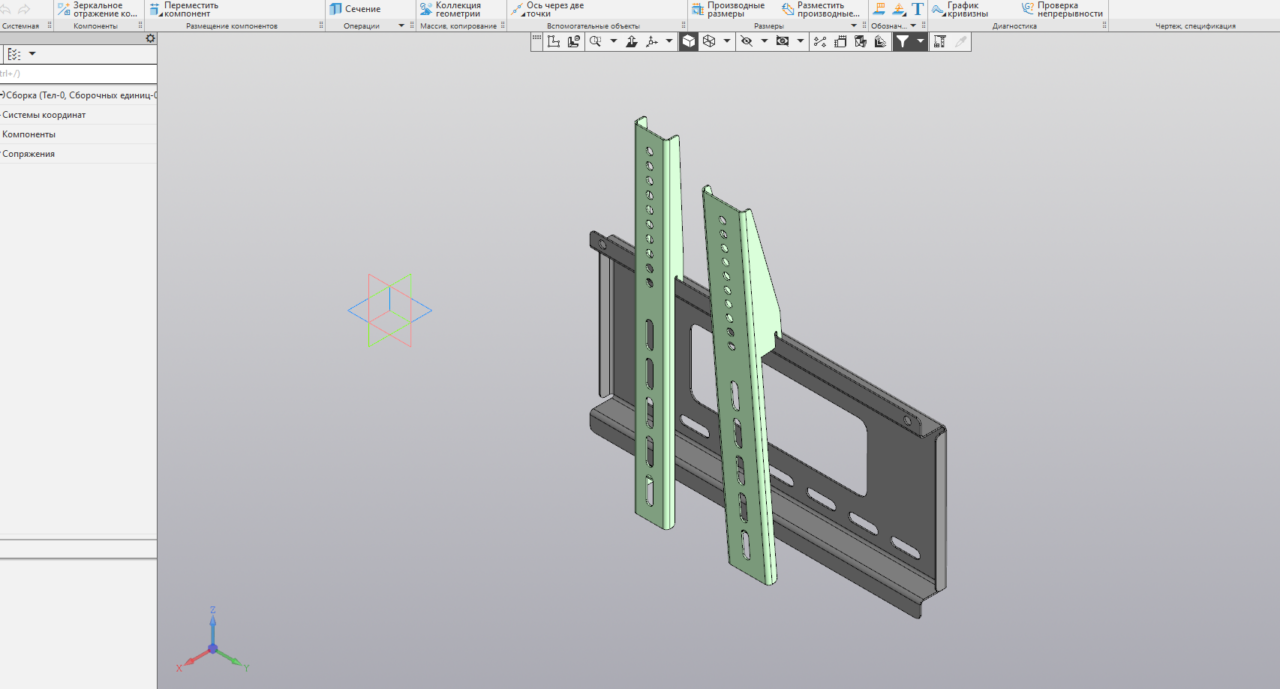This screenshot has height=689, width=1280.
Task: Switch to wireframe display cube
Action: pos(709,41)
